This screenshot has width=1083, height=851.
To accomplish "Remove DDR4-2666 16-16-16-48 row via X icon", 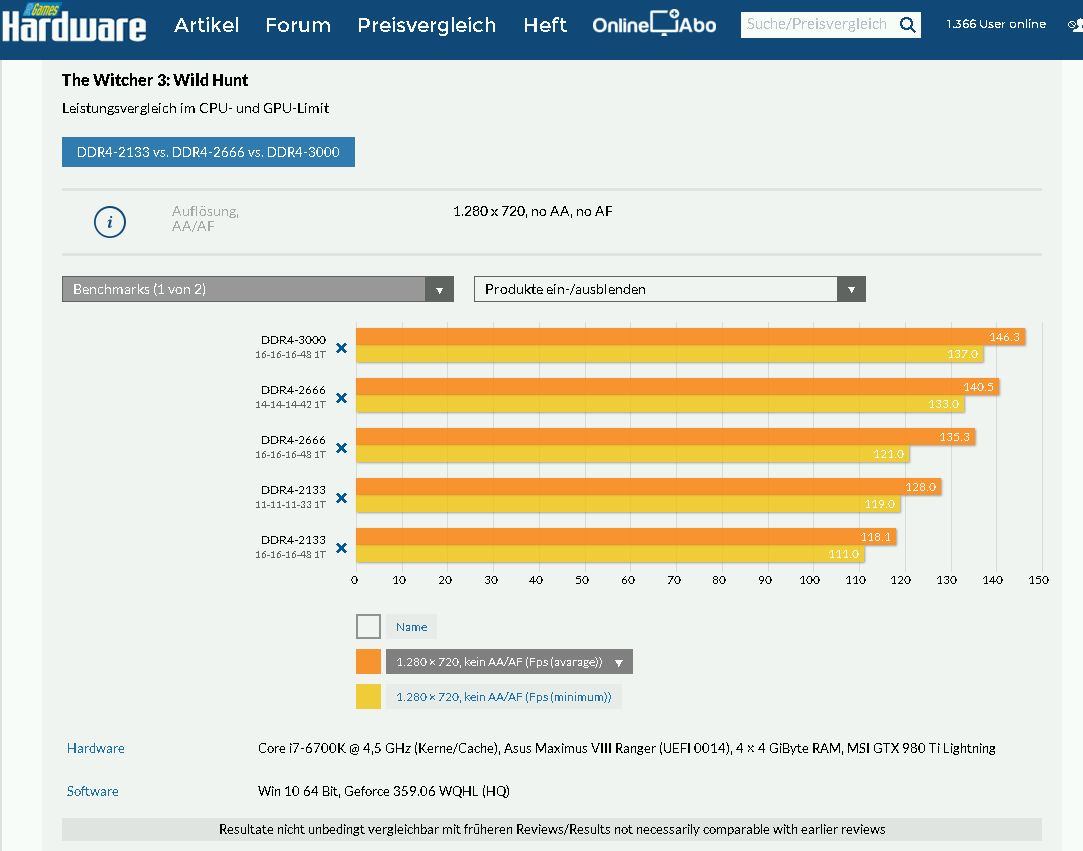I will pos(341,448).
